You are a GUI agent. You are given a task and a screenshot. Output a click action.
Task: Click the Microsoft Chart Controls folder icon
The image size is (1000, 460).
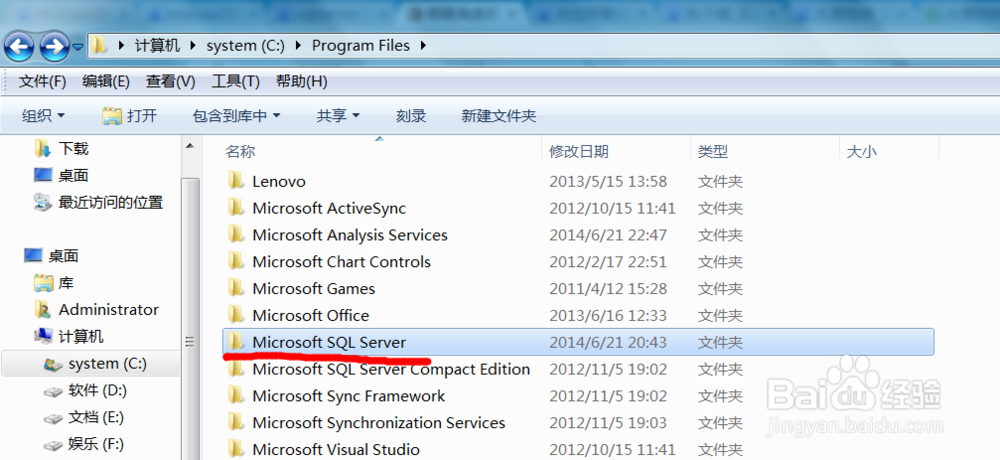[237, 262]
